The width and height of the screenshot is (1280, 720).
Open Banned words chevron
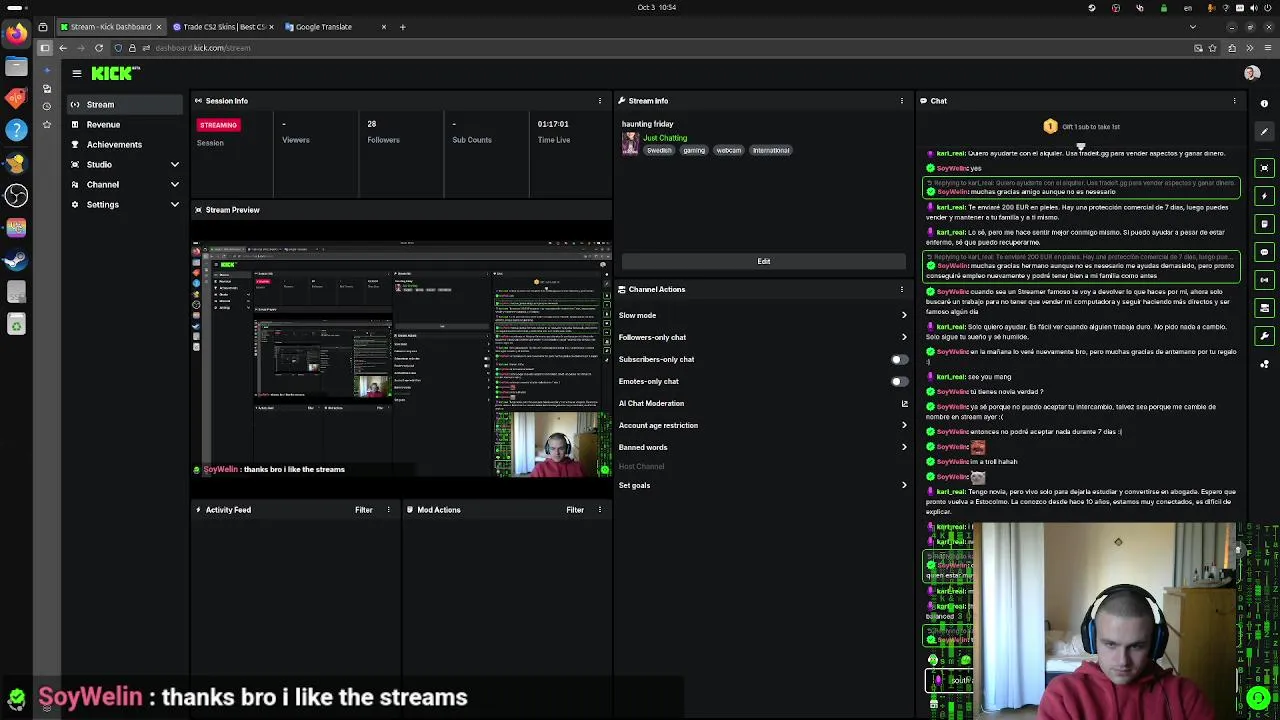click(x=904, y=448)
